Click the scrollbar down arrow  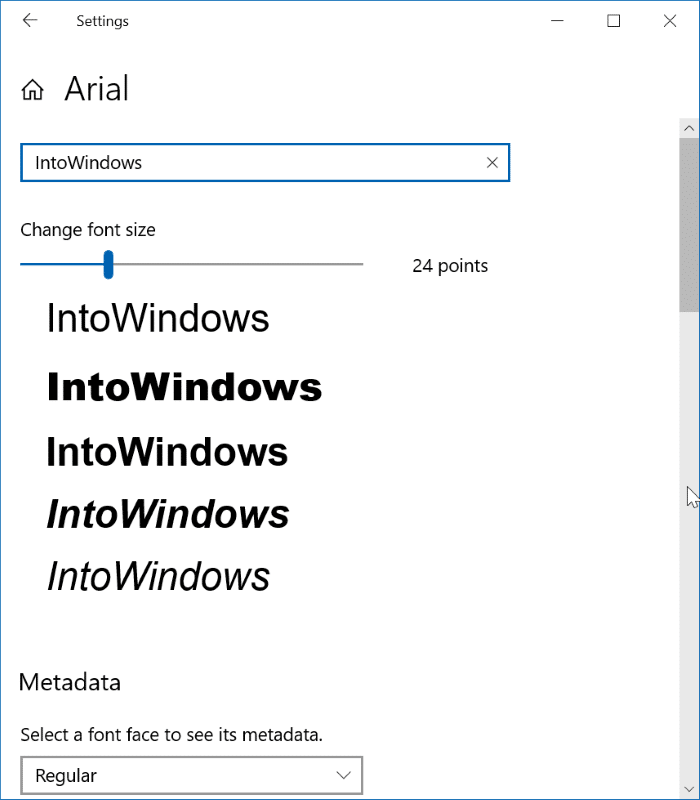click(689, 787)
